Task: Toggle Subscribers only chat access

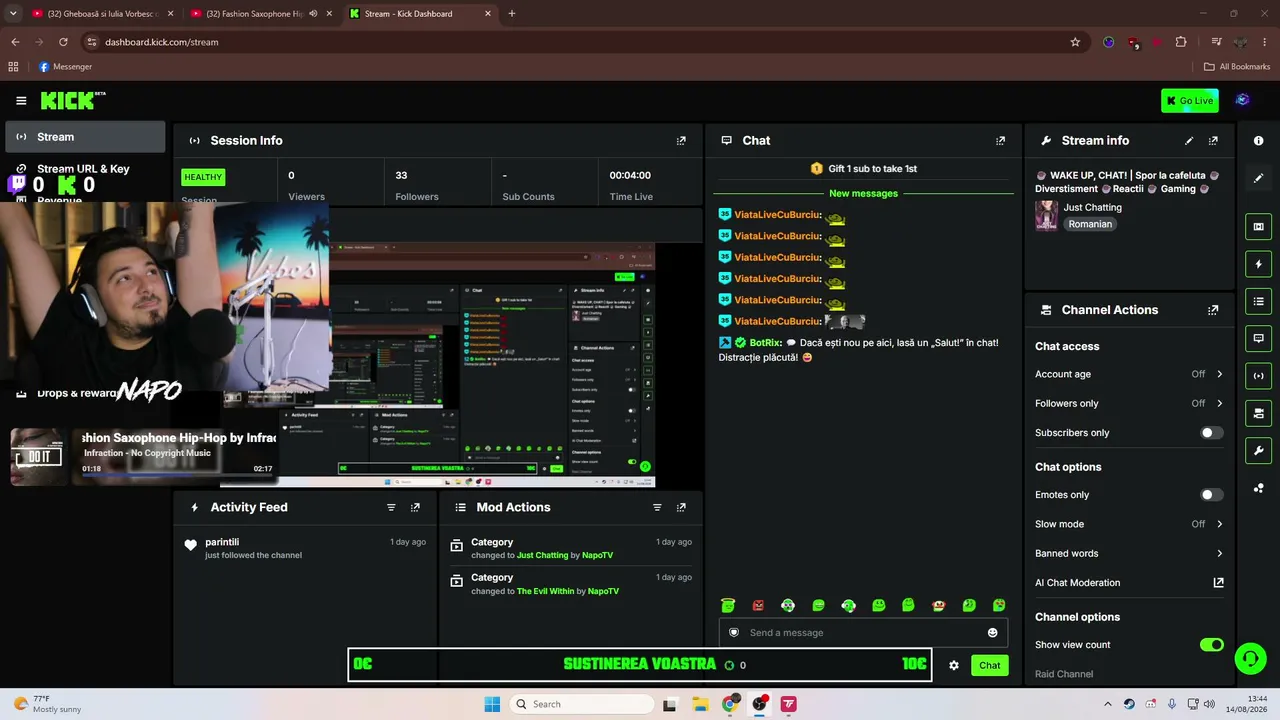Action: [1211, 433]
